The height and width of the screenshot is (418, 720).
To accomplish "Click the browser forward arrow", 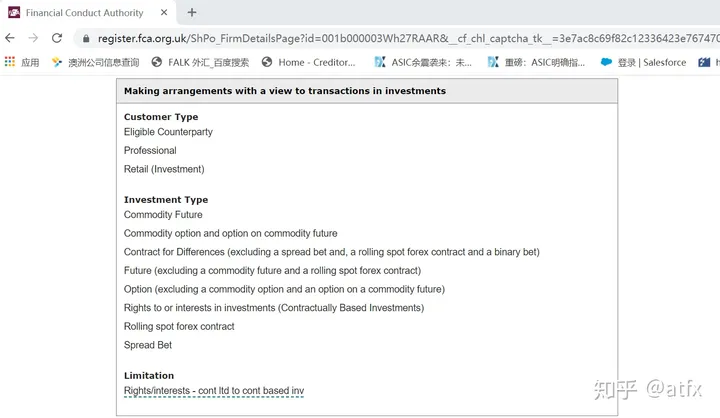I will click(x=33, y=38).
